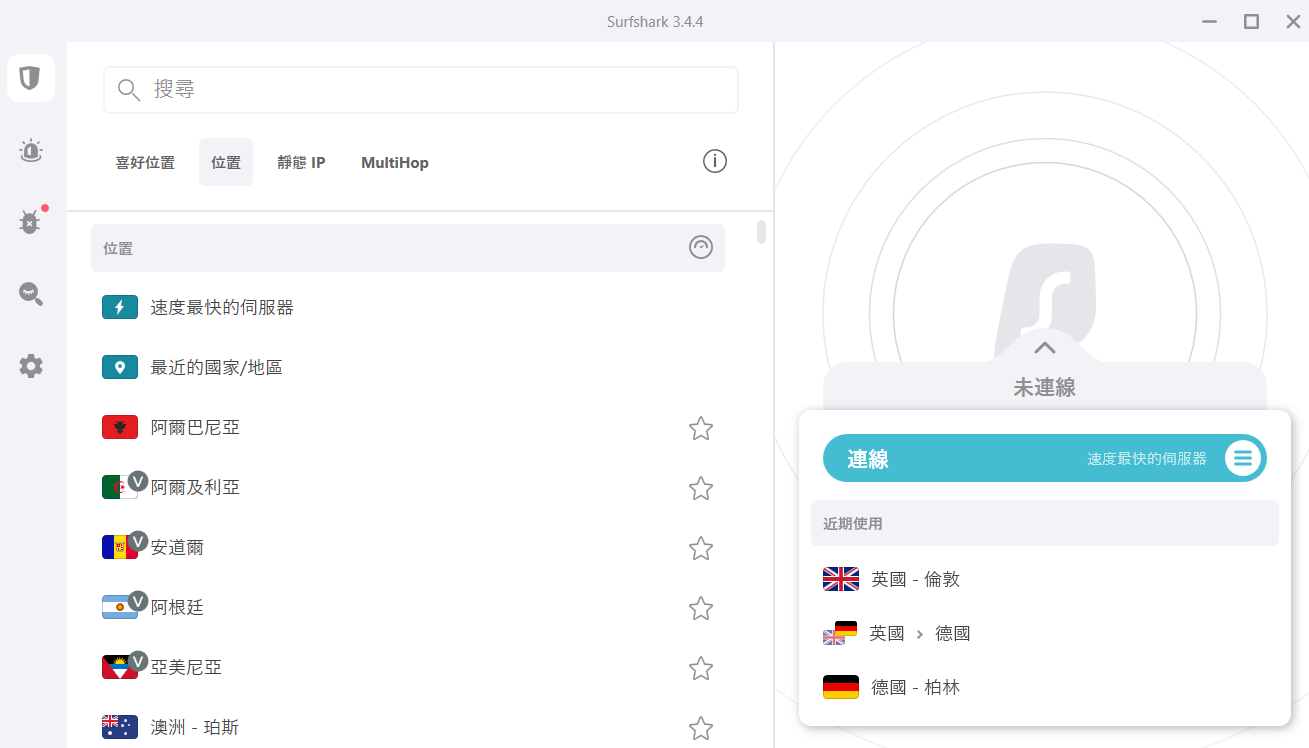Connect to recent 德國 - 柏林
Screen dimensions: 1309x748
1045,687
